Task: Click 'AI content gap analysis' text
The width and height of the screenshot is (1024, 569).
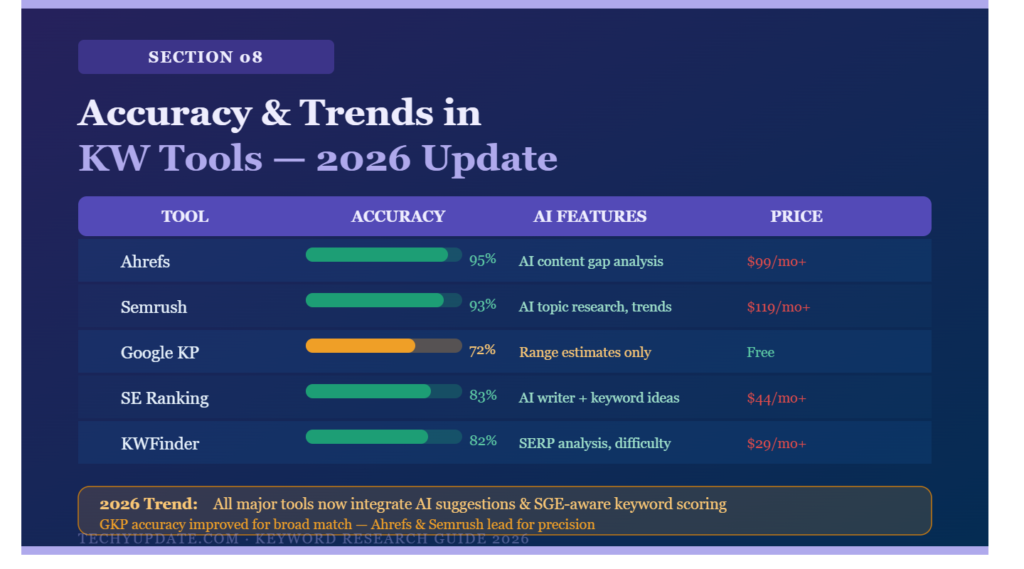Action: [591, 261]
